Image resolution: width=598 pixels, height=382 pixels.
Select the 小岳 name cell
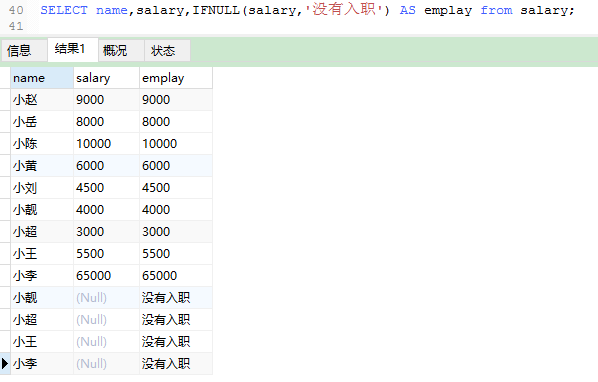pyautogui.click(x=42, y=122)
